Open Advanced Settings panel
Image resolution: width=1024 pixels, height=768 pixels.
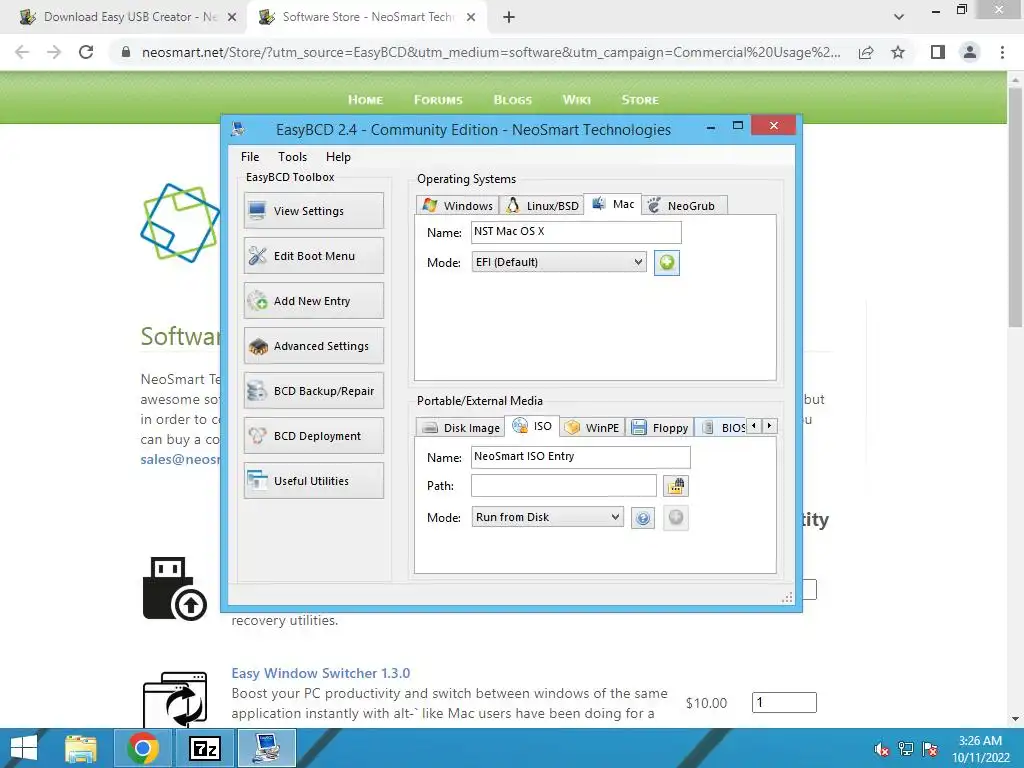tap(313, 346)
